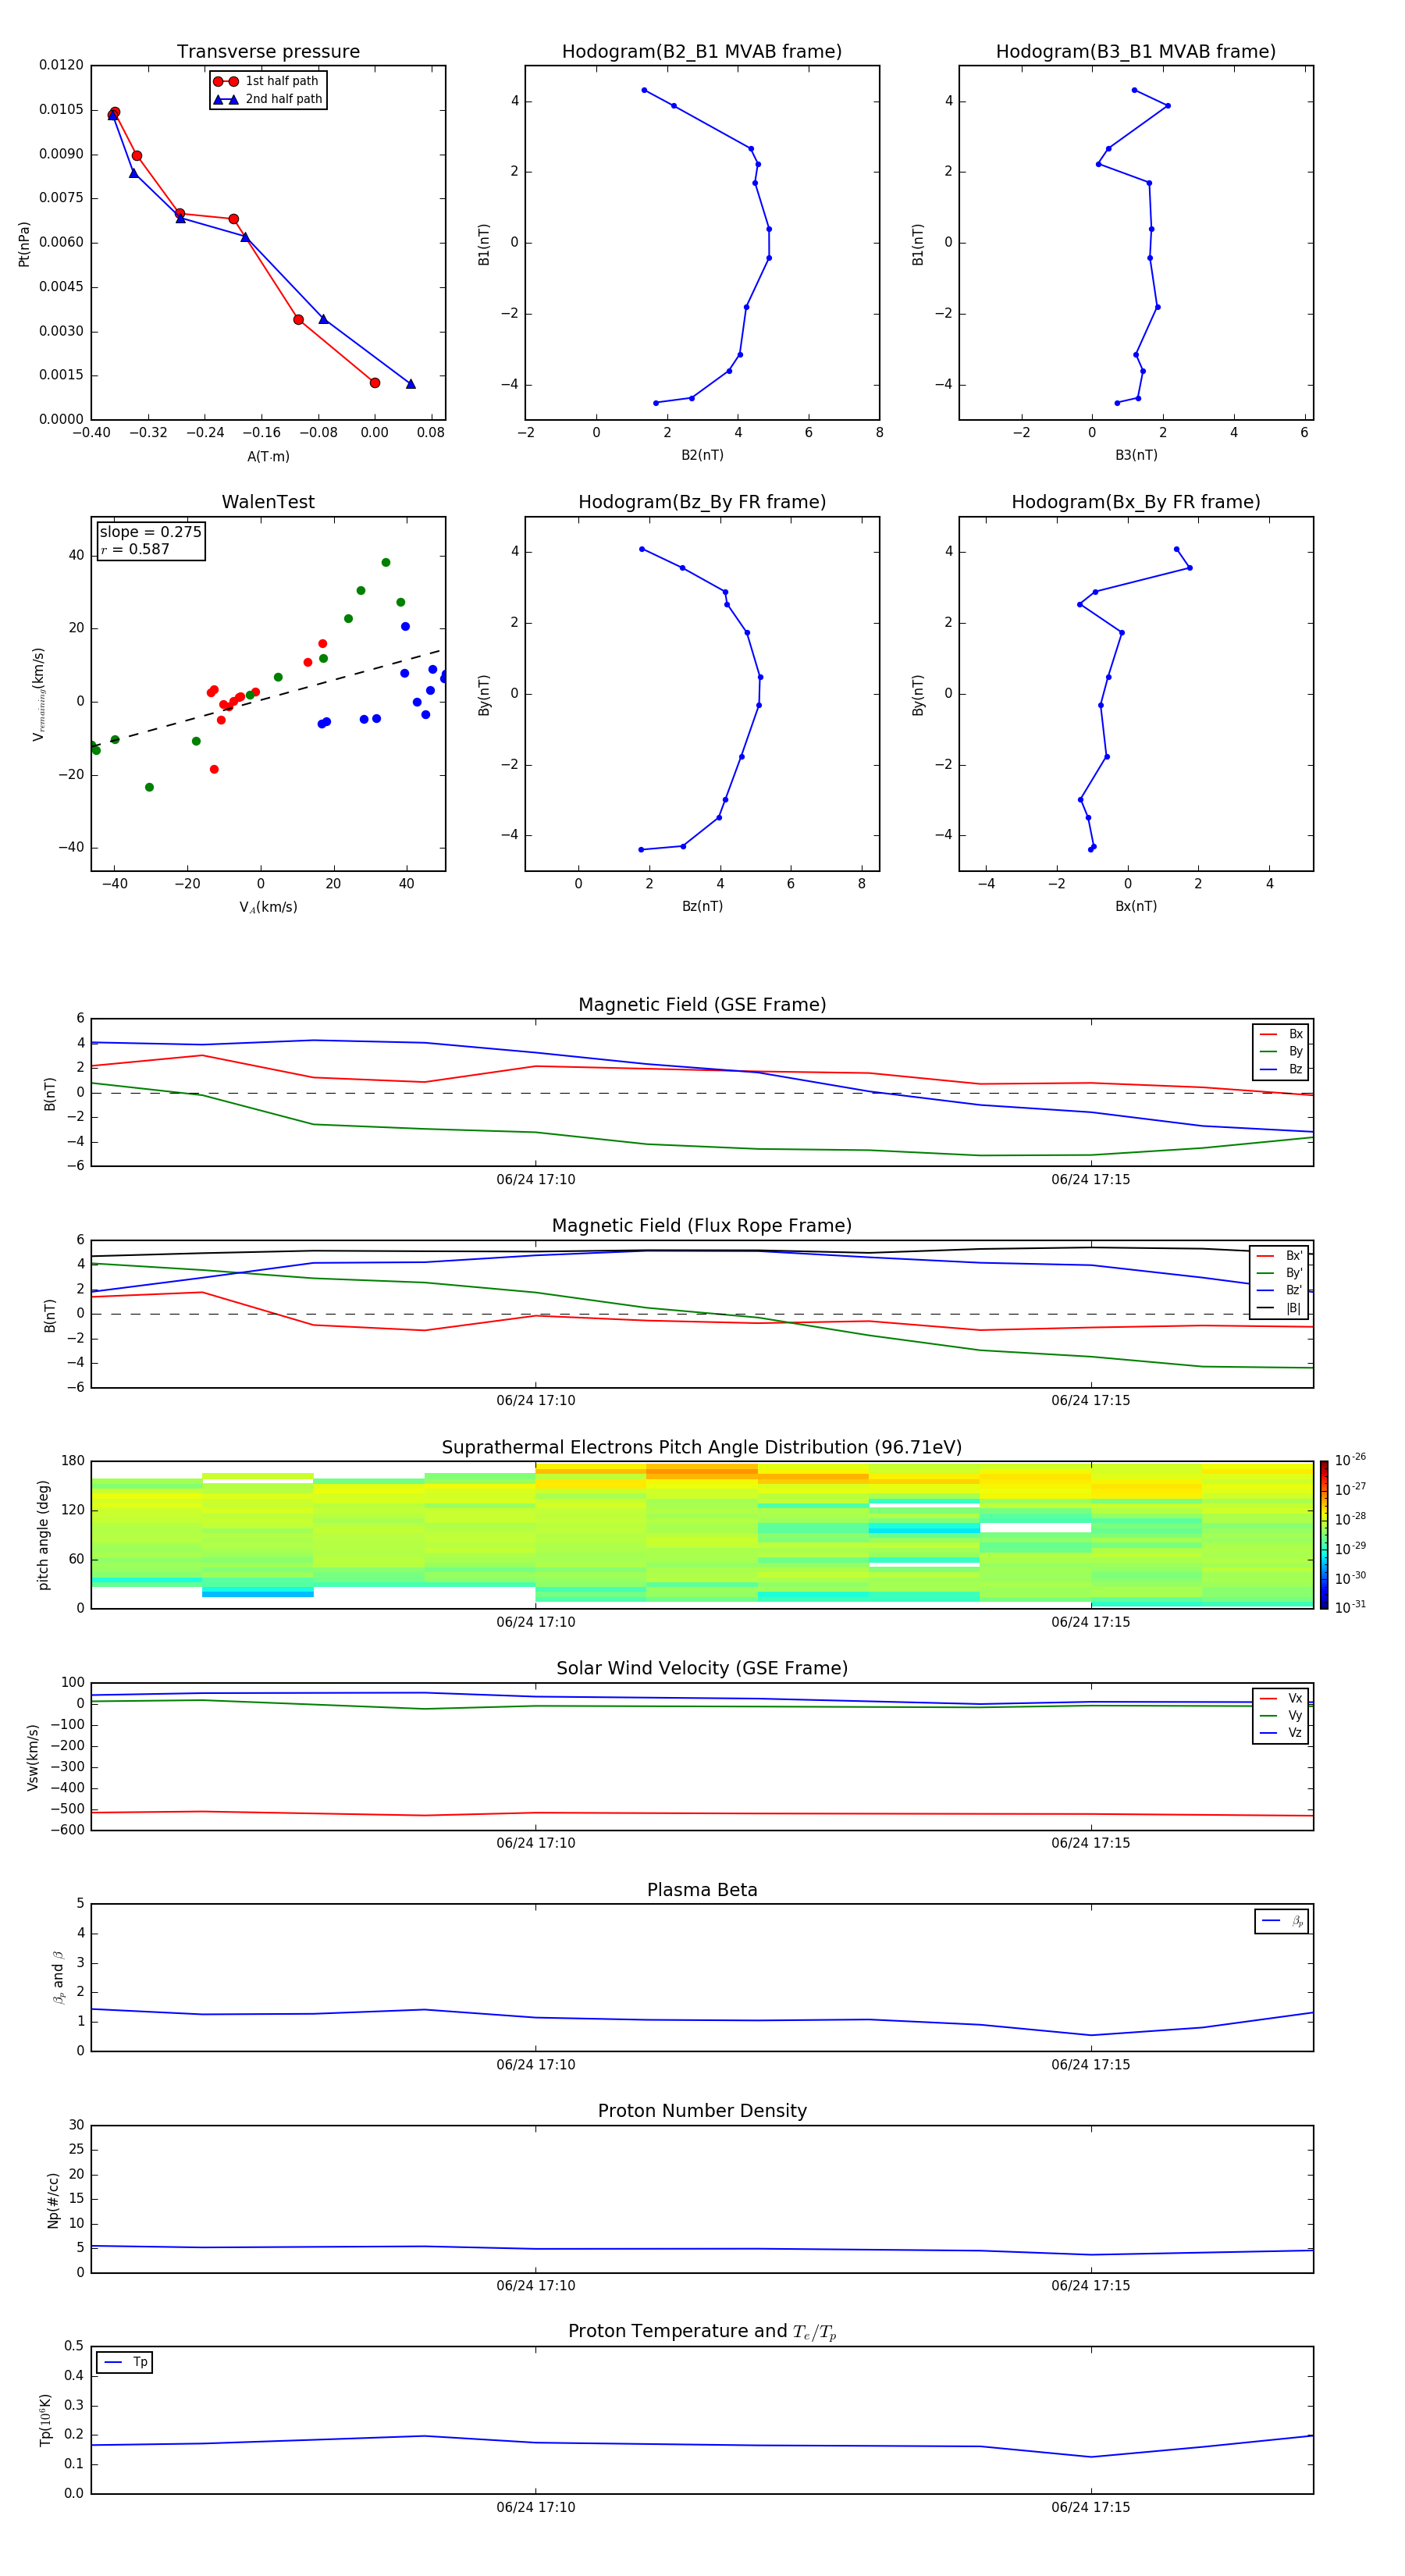Click 06/24 17:10 tick under GSE magnetic plot
The height and width of the screenshot is (2576, 1405).
click(536, 1180)
